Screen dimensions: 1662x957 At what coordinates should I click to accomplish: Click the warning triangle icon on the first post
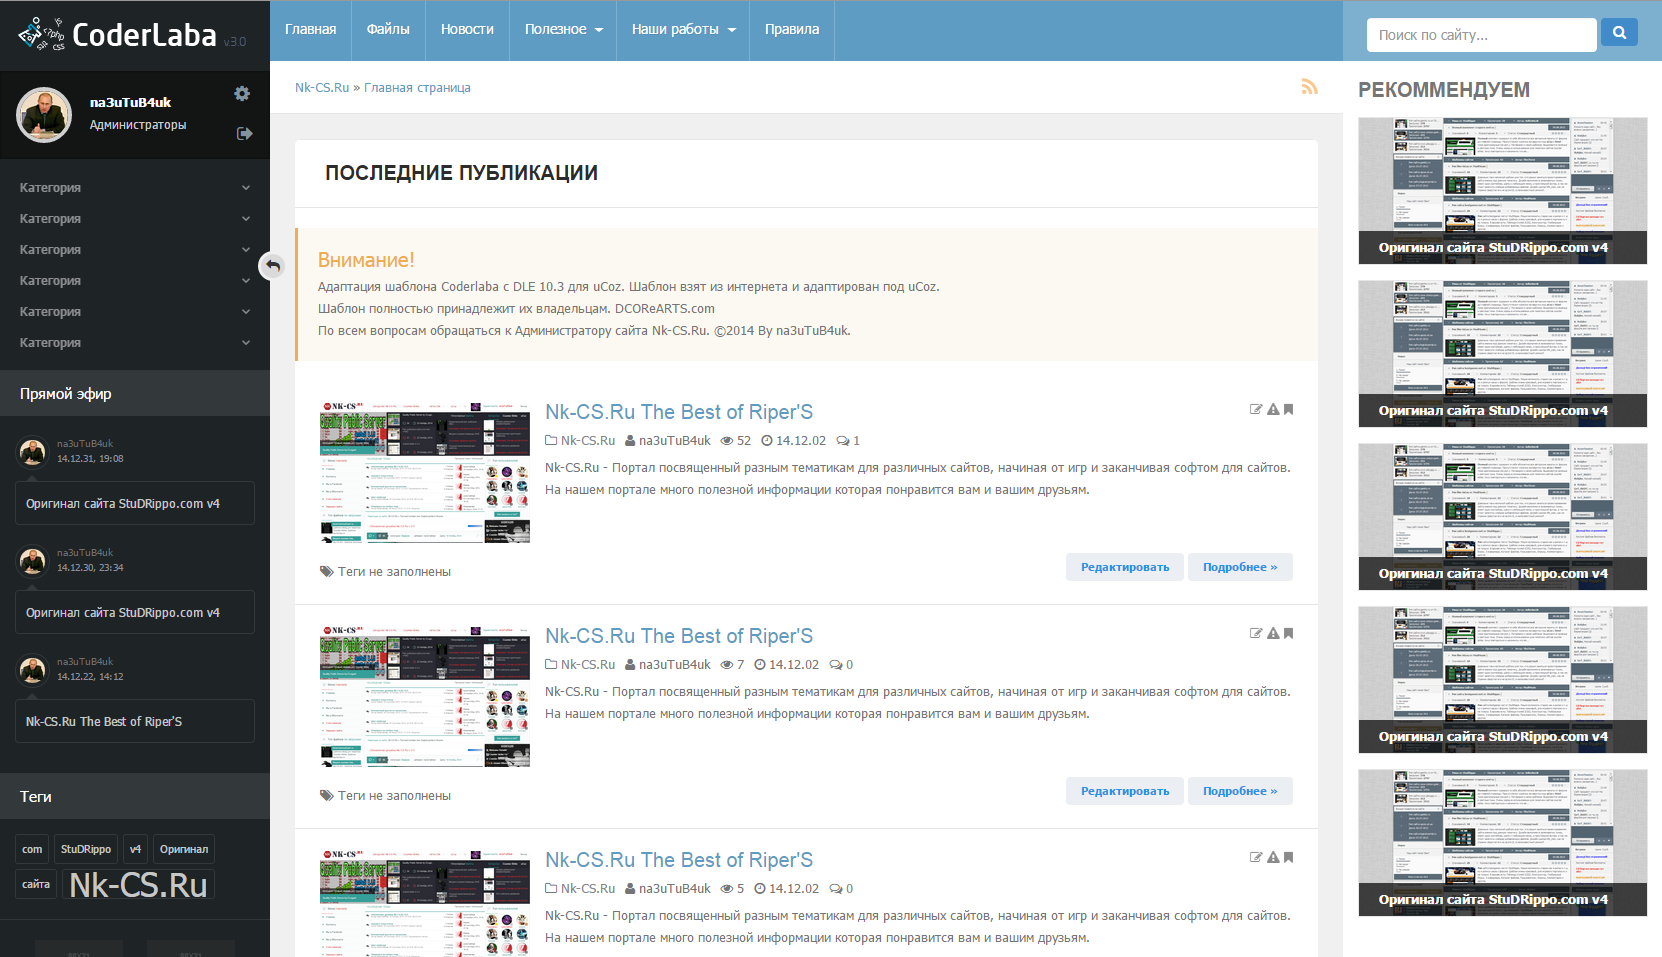point(1273,409)
